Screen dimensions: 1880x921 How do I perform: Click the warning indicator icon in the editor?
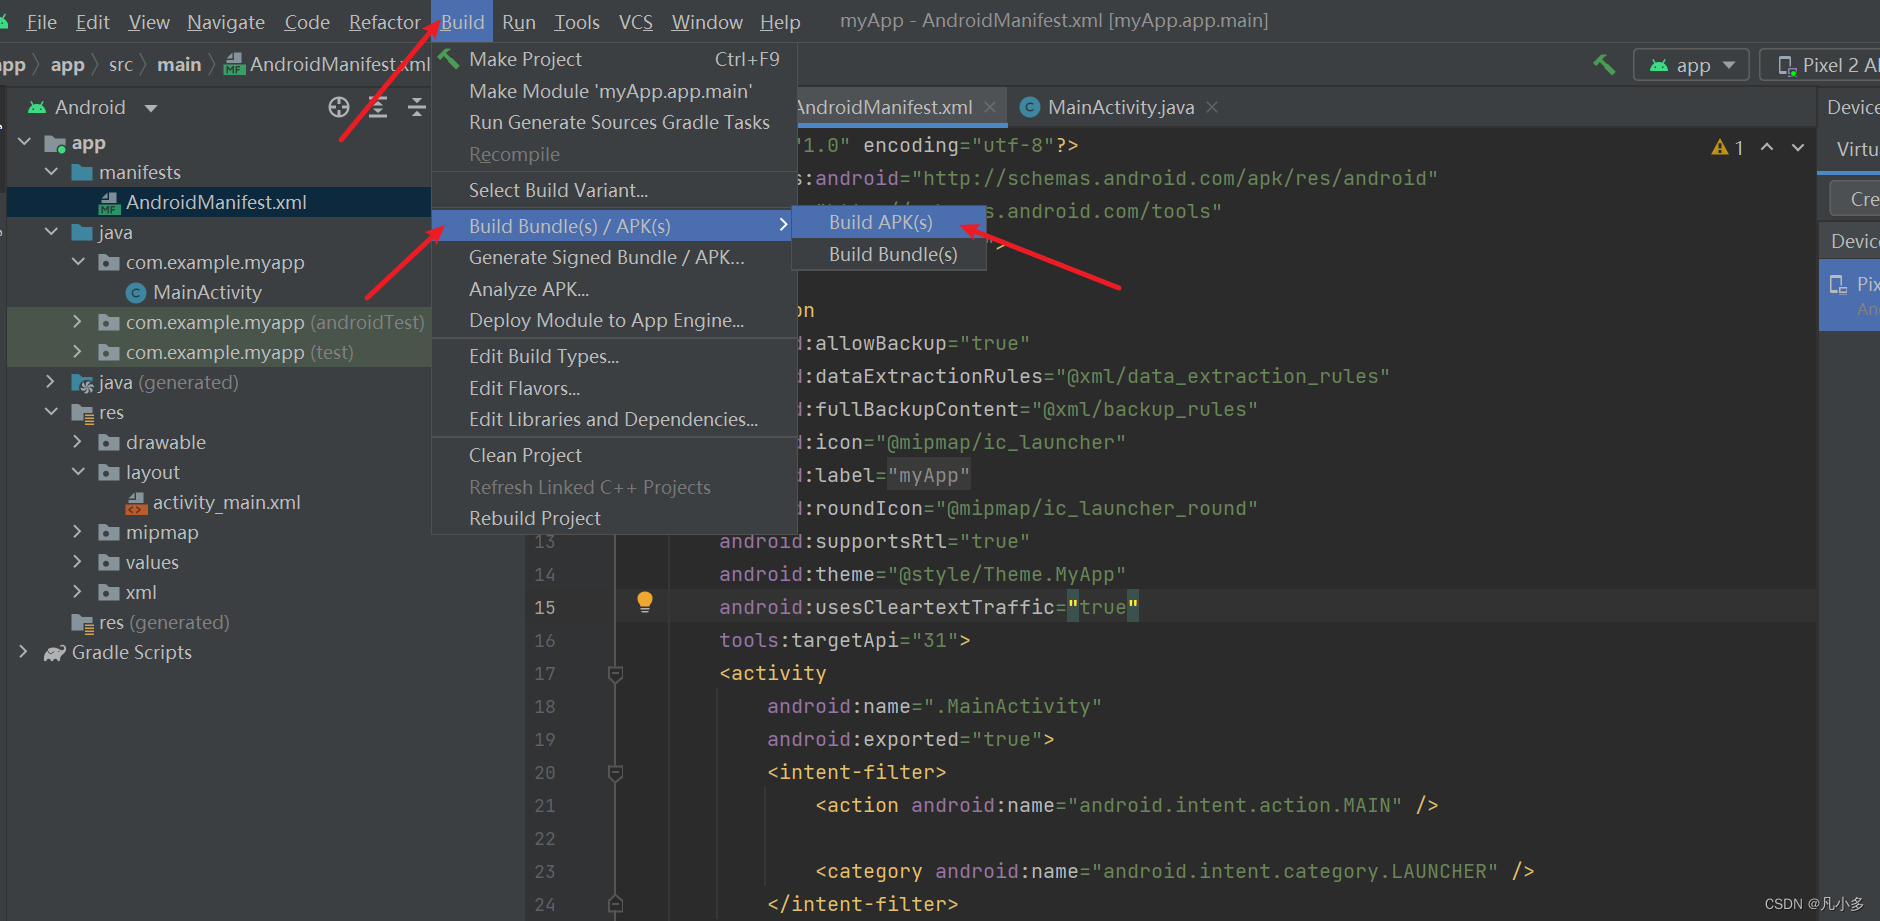1720,147
